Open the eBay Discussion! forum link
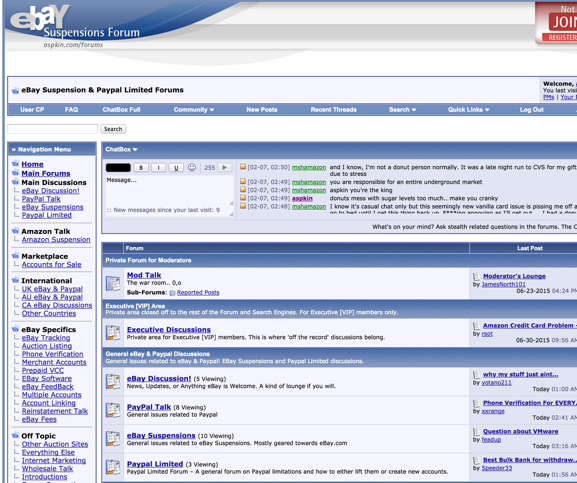The height and width of the screenshot is (483, 577). coord(159,379)
